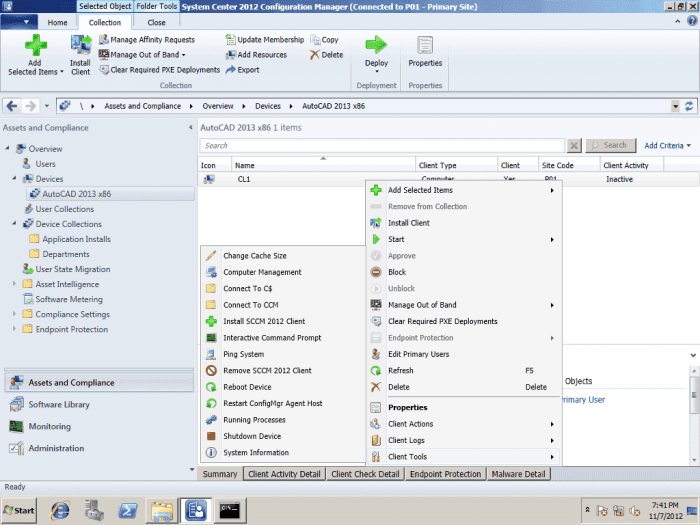Open Interactive Command Prompt entry
Image resolution: width=700 pixels, height=525 pixels.
point(283,338)
